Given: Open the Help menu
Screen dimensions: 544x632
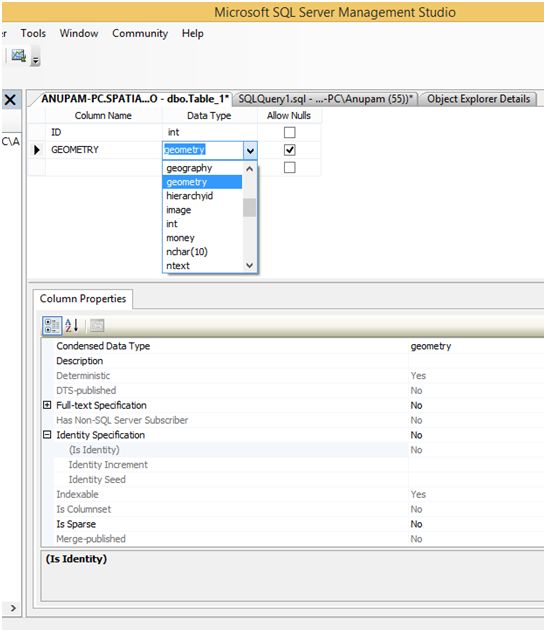Looking at the screenshot, I should (x=193, y=33).
